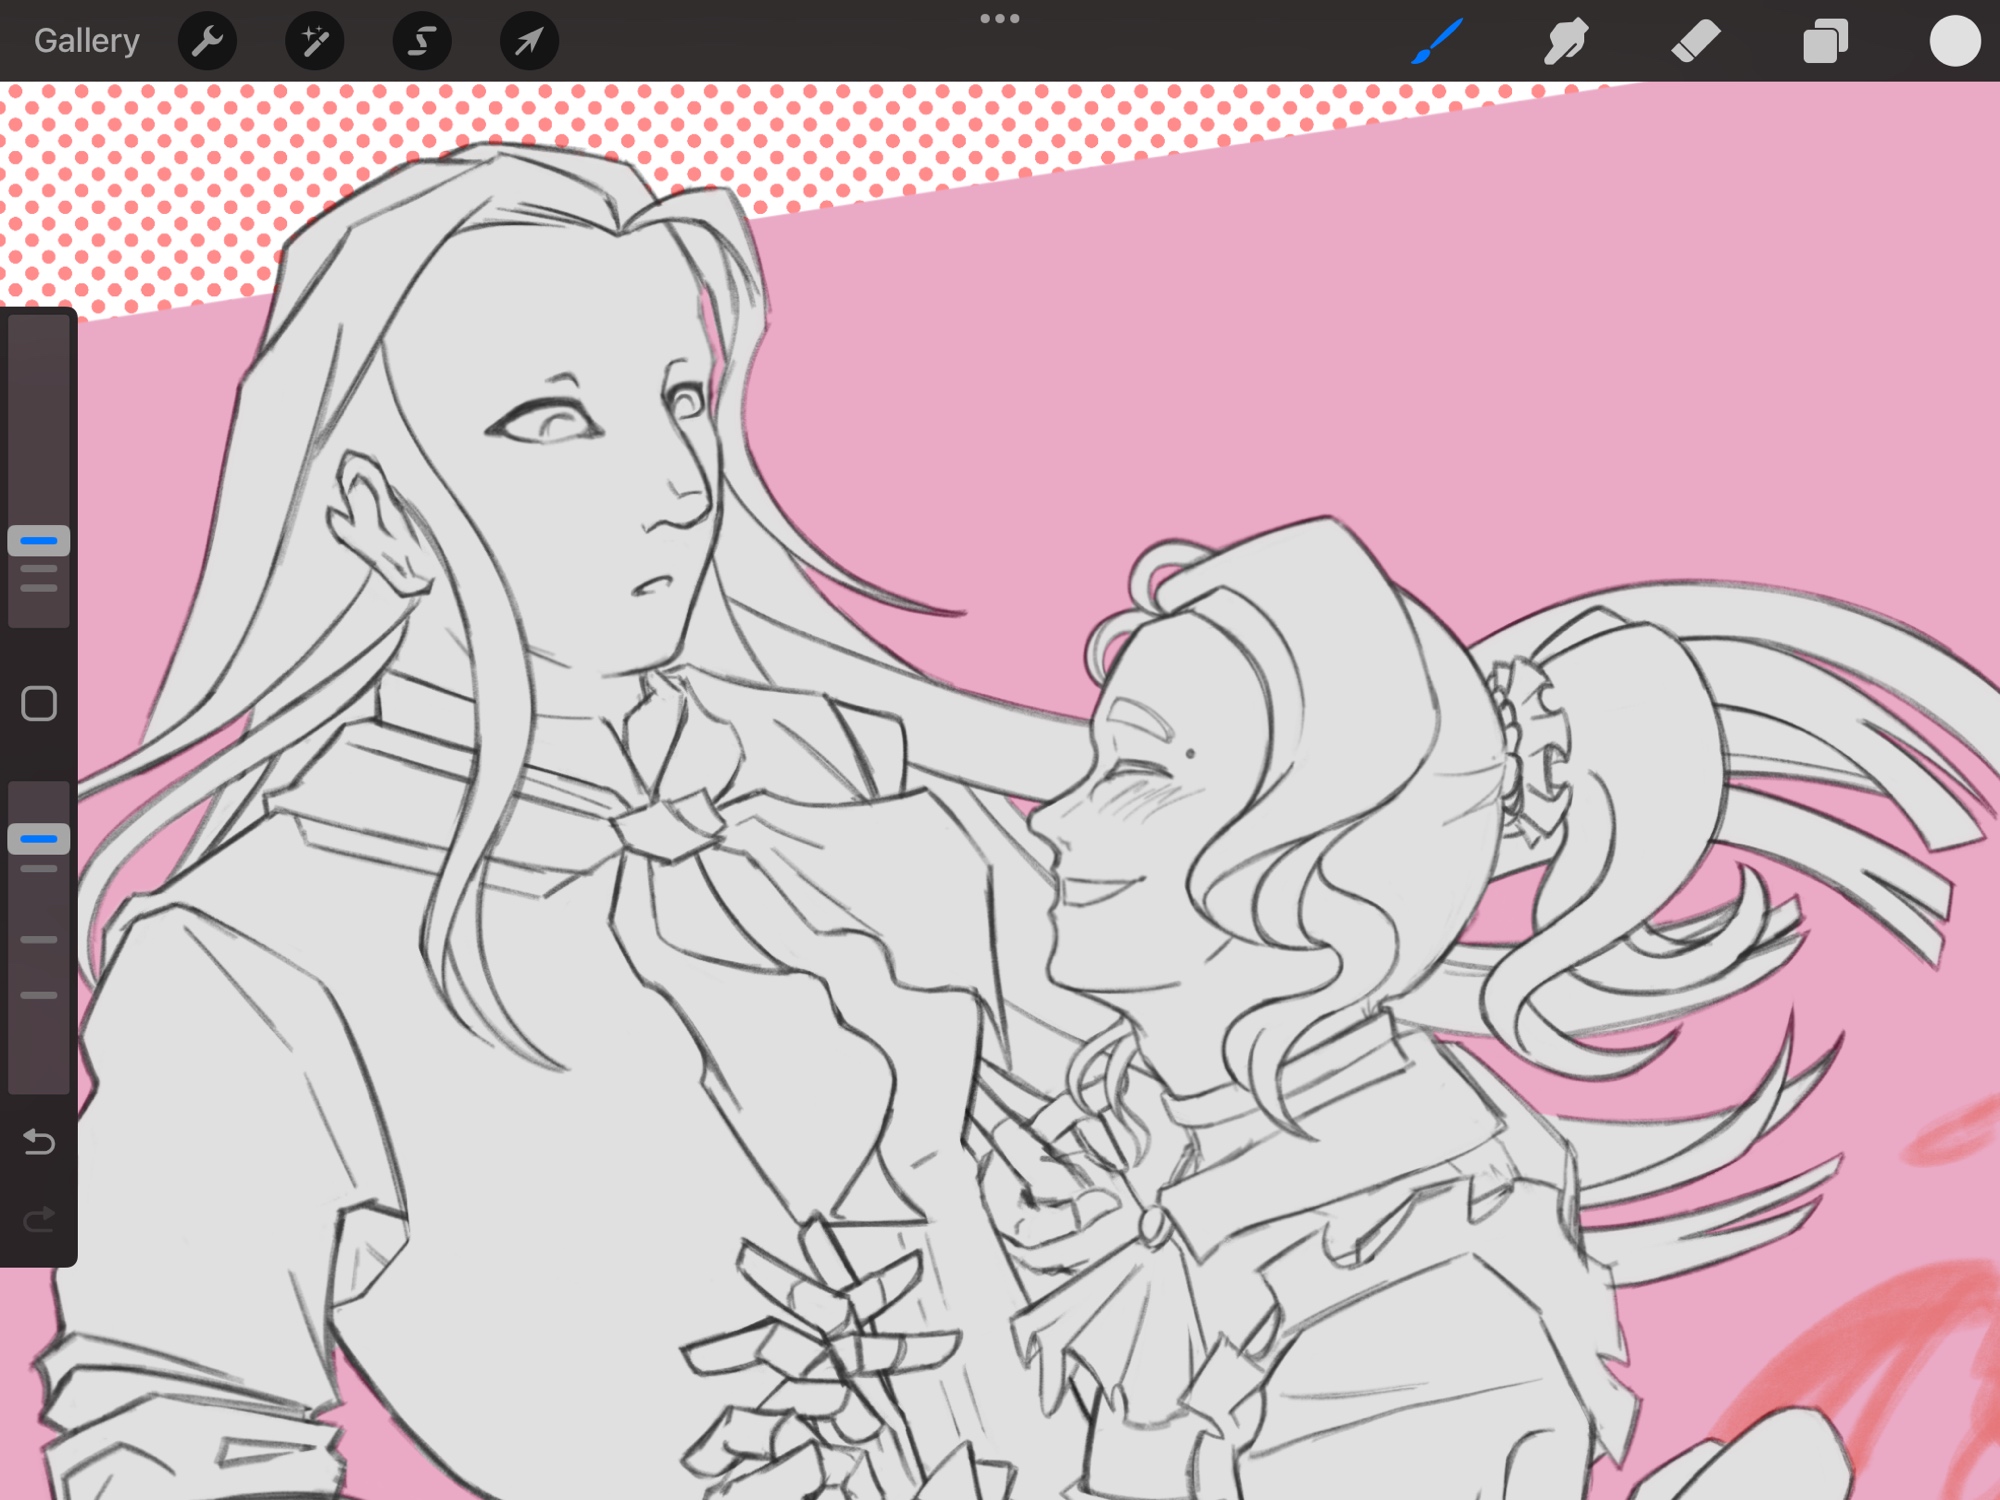The image size is (2000, 1500).
Task: Activate the Transform arrow tool
Action: (529, 41)
